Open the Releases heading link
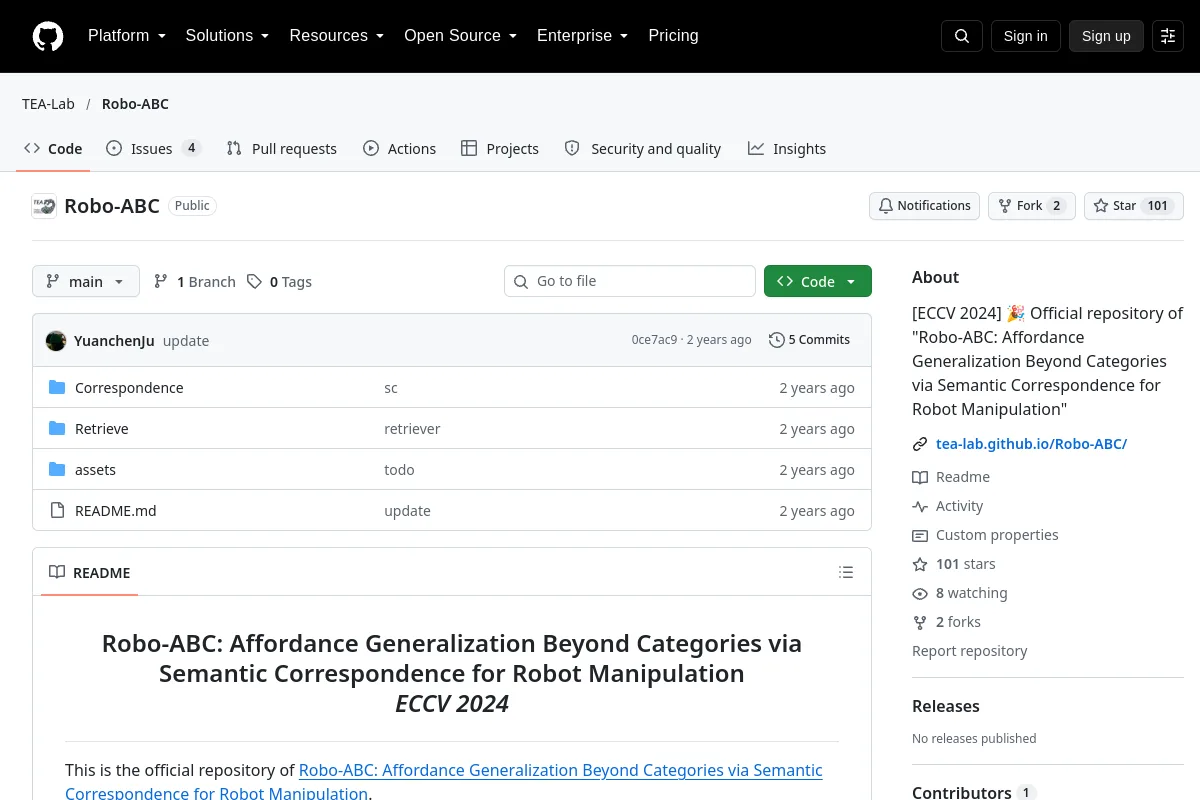The image size is (1200, 800). tap(946, 706)
